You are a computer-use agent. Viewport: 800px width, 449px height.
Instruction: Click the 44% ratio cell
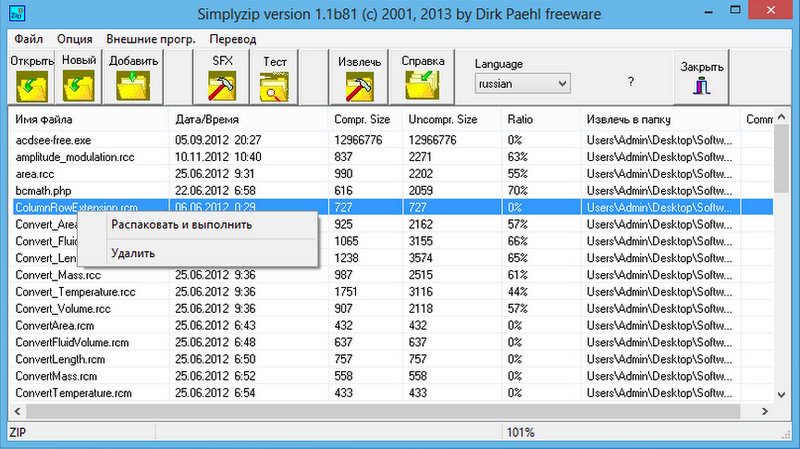click(x=517, y=292)
